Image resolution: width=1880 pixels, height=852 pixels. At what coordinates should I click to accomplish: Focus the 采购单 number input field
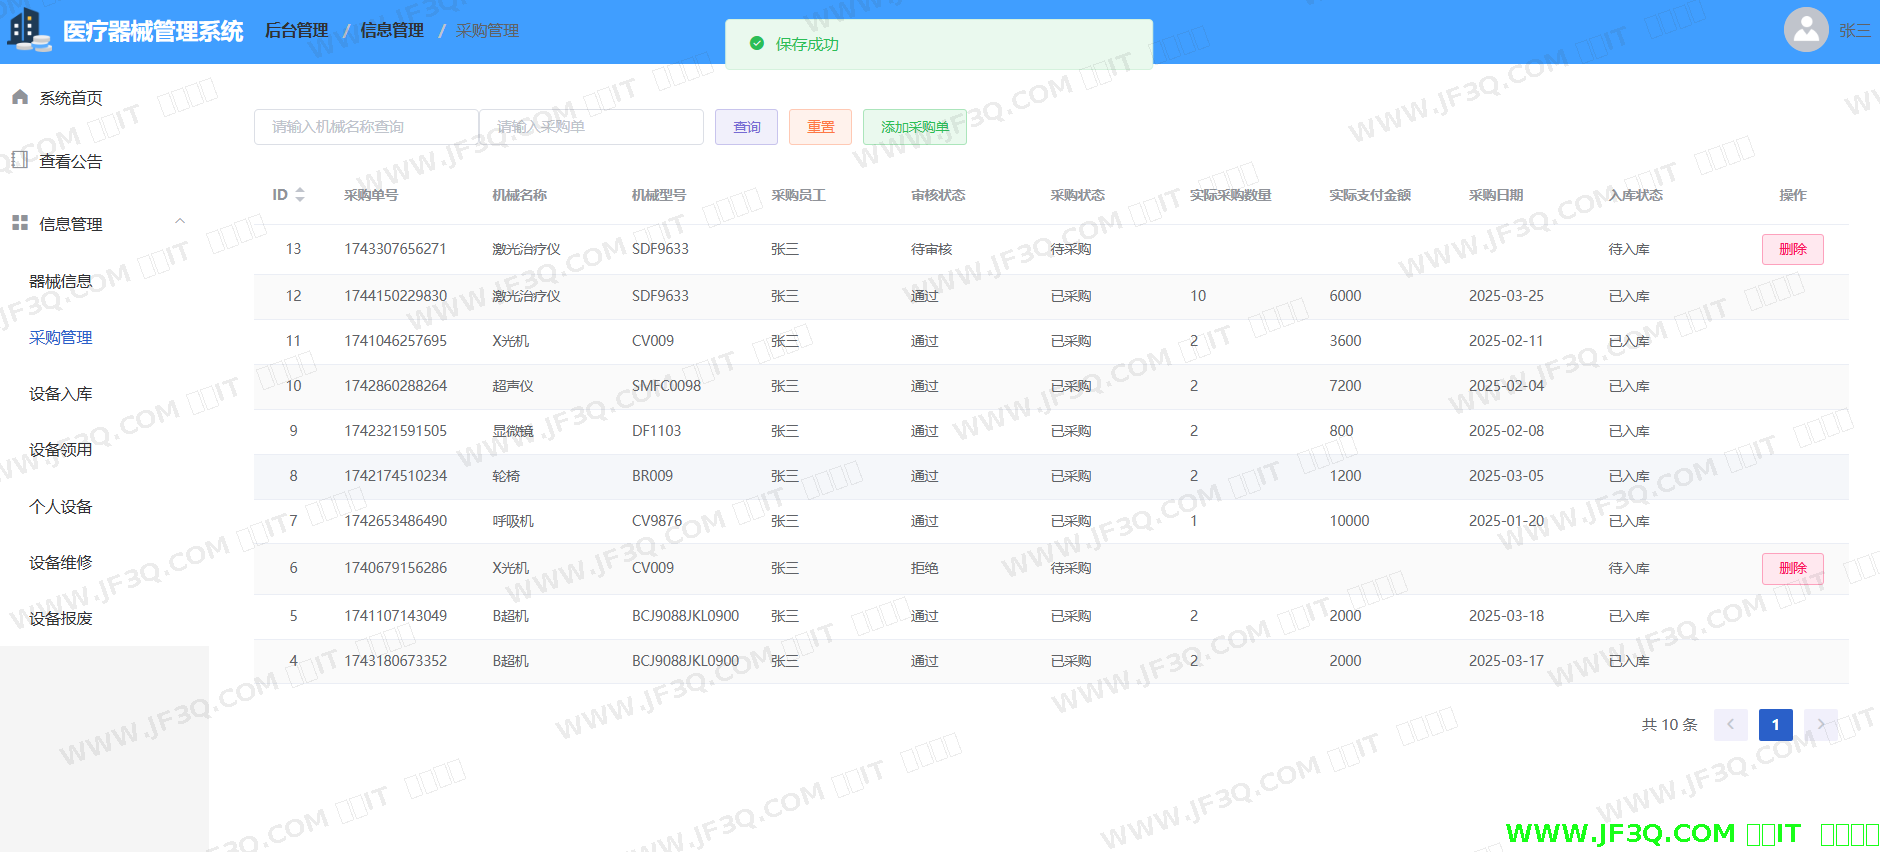591,127
